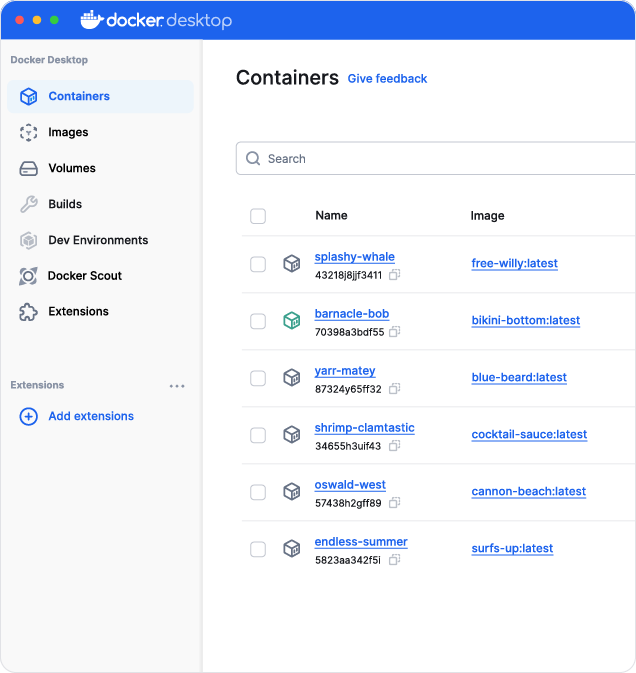Click the green barnacle-bob container status icon
This screenshot has height=673, width=636.
coord(291,321)
